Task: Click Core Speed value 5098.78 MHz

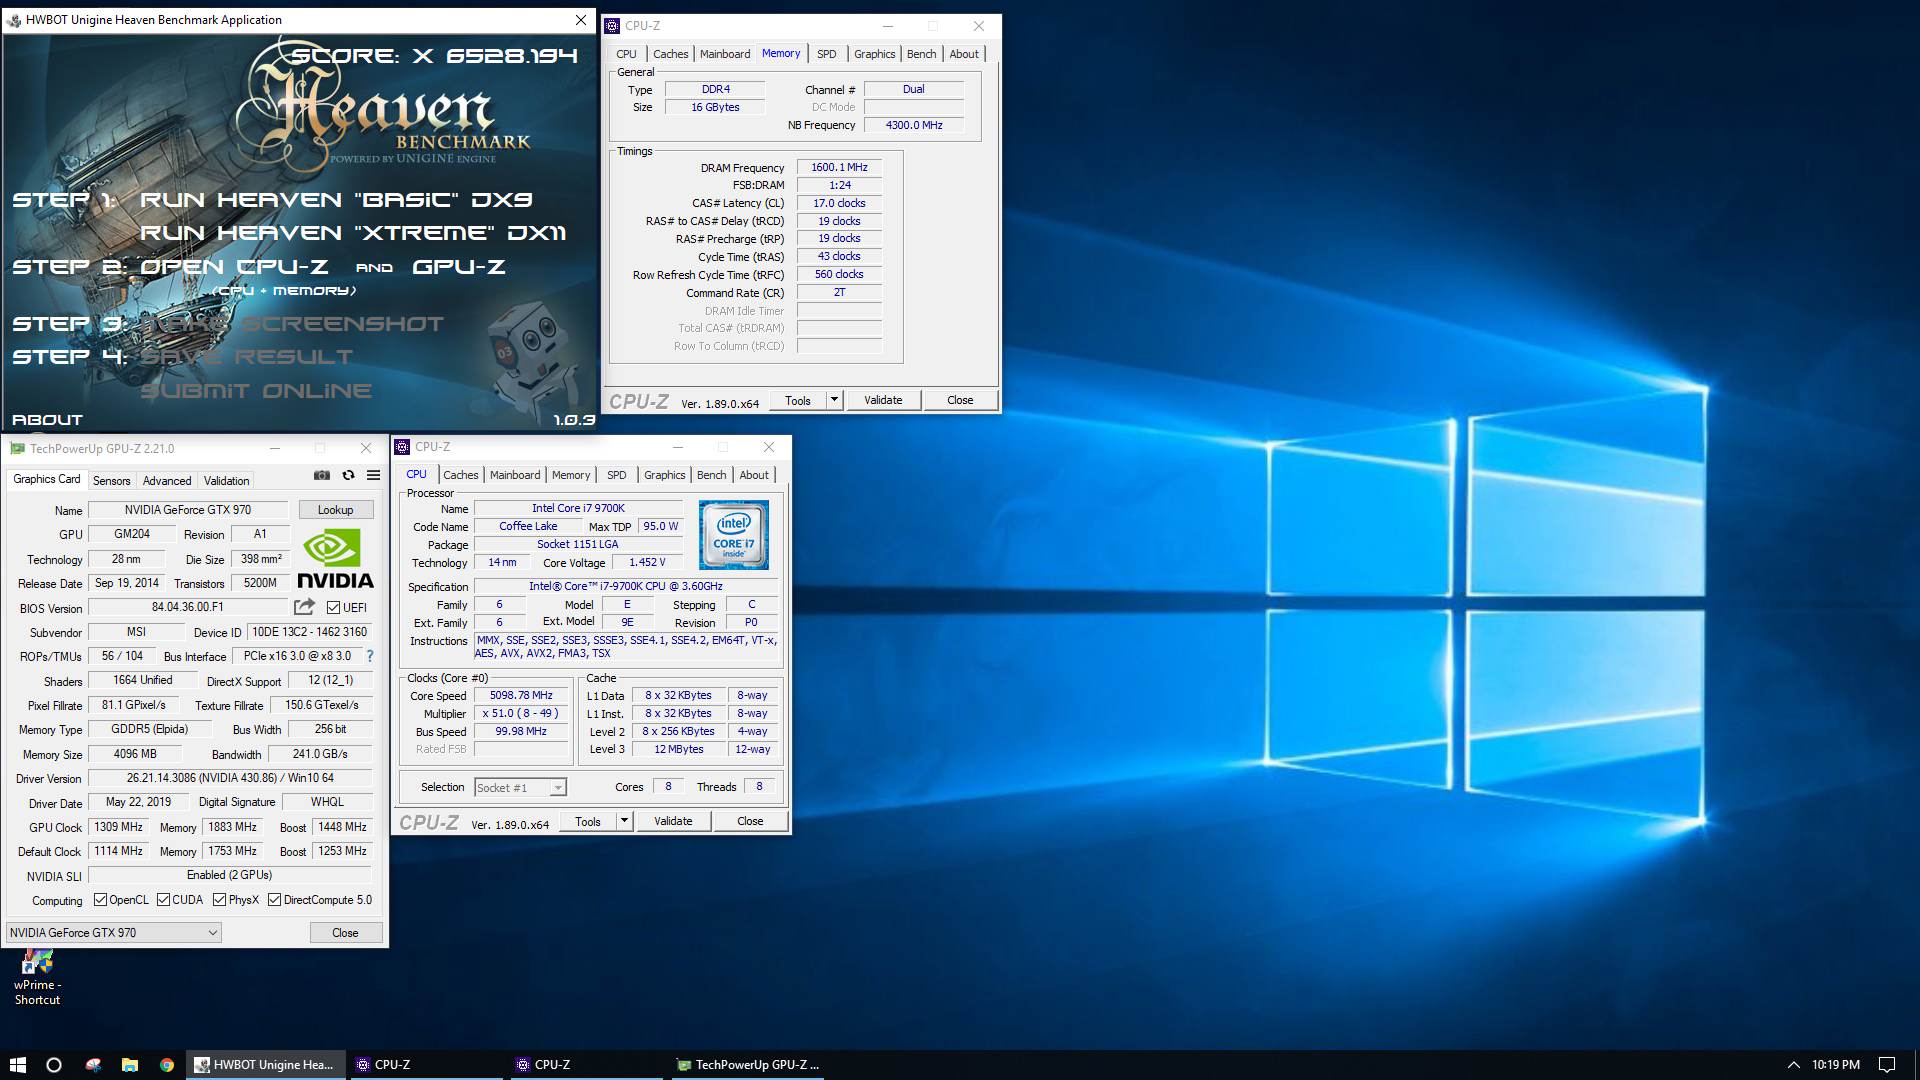Action: click(x=520, y=695)
